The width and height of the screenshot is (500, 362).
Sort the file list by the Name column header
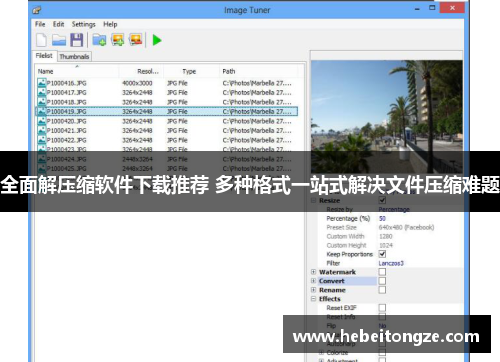tap(77, 71)
